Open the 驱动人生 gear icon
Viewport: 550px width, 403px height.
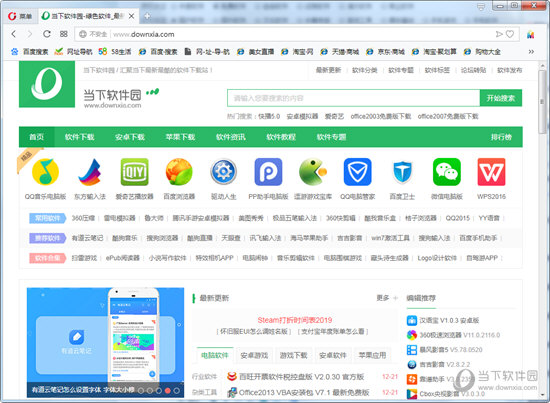pos(223,172)
